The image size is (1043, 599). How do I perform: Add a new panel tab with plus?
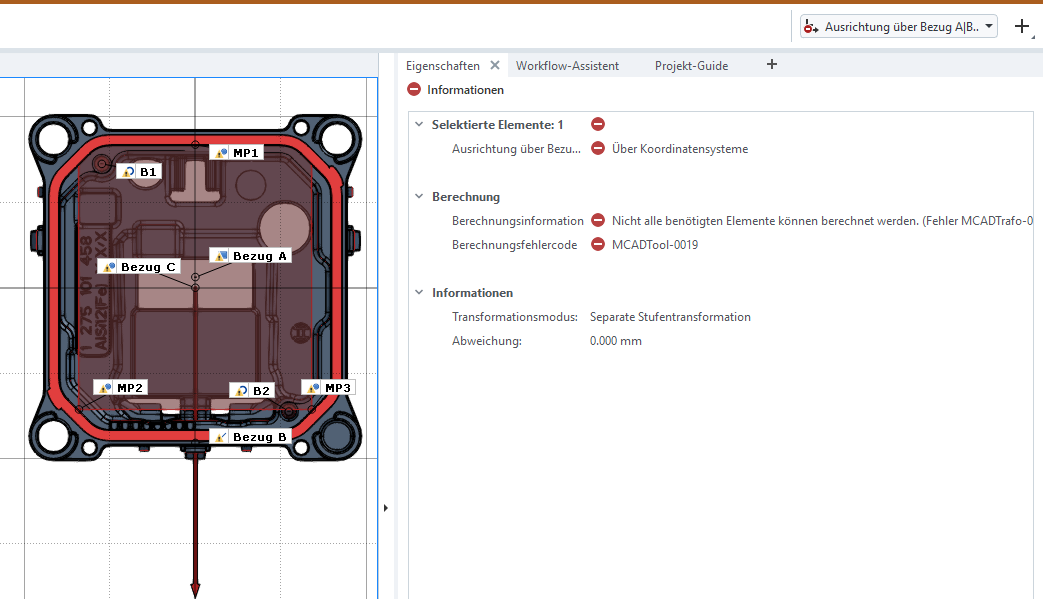771,65
